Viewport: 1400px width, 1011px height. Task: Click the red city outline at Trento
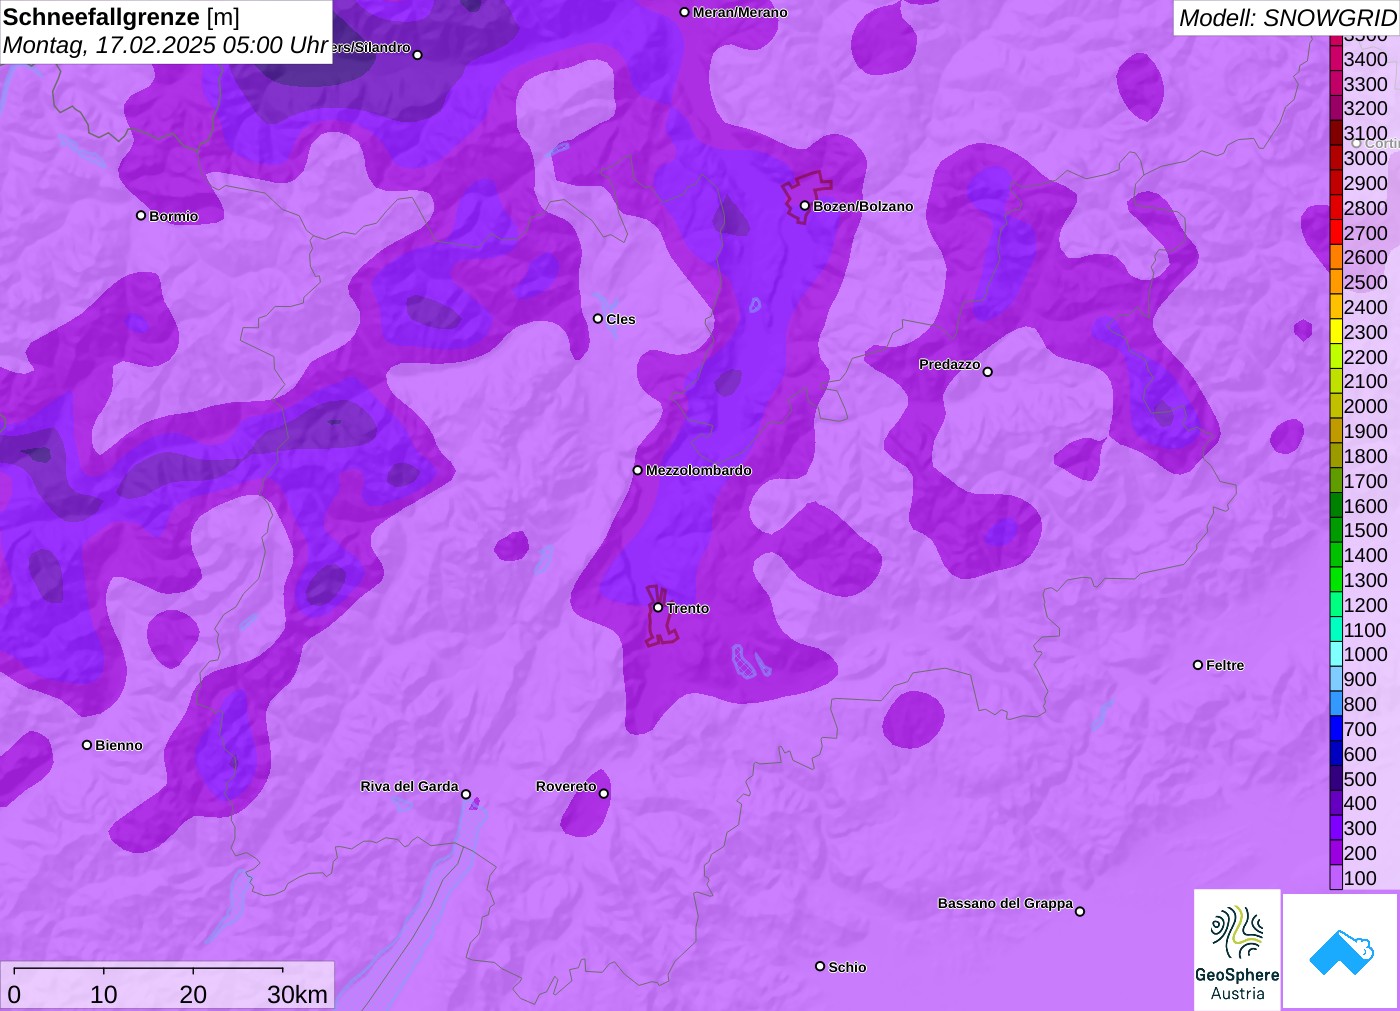click(x=661, y=616)
